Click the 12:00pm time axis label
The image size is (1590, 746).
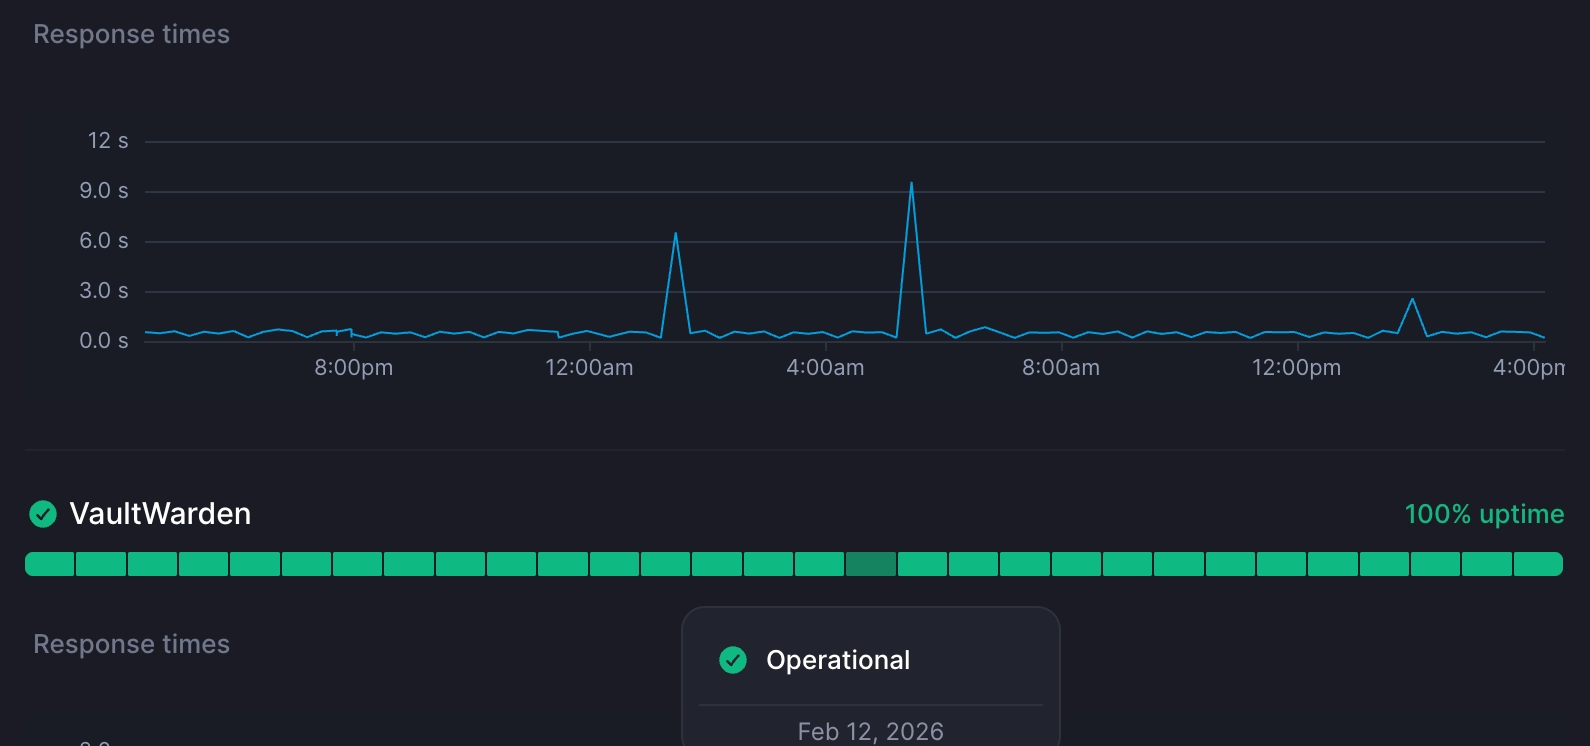[x=1296, y=368]
